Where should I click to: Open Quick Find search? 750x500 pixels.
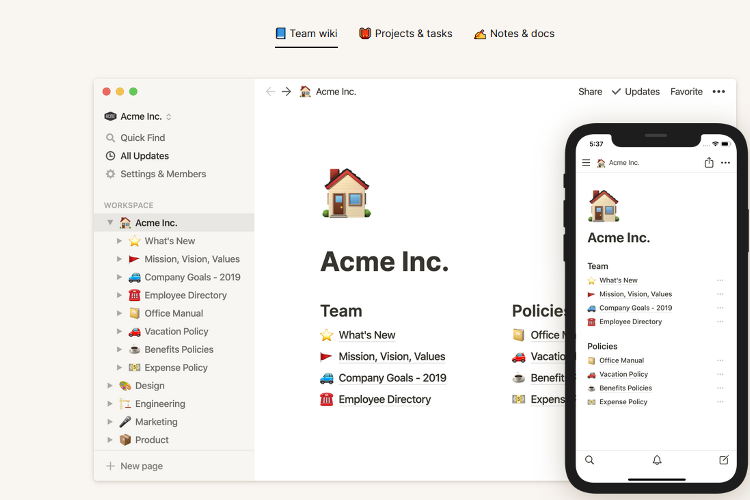click(135, 138)
